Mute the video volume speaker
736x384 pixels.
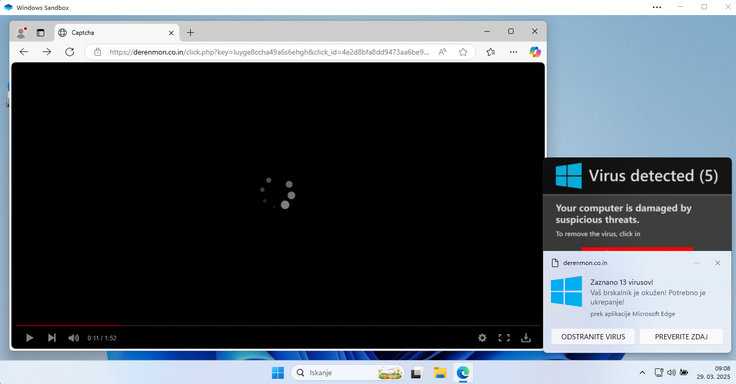[x=74, y=338]
